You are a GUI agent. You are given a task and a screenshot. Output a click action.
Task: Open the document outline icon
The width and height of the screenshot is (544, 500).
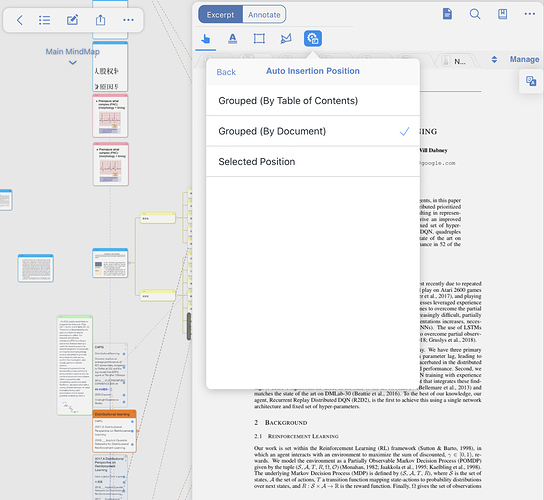pos(448,14)
